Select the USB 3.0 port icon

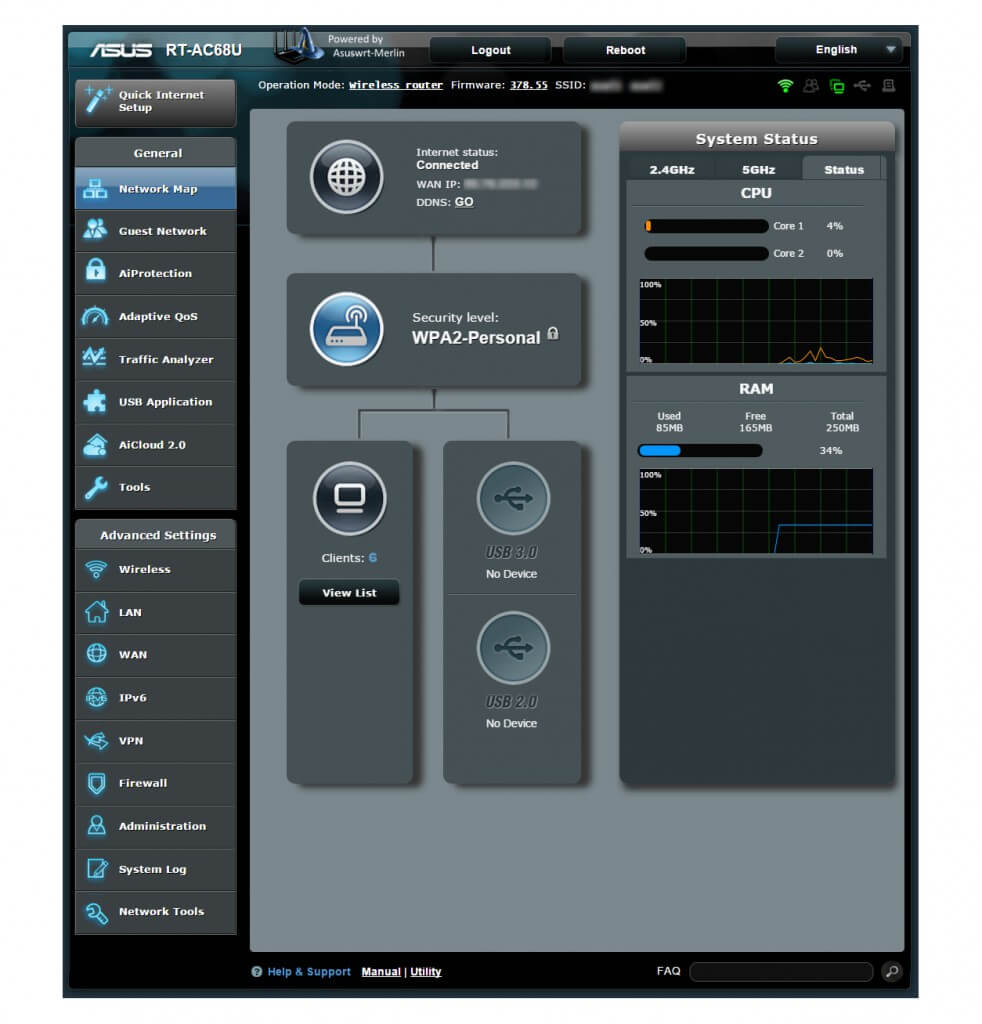point(513,498)
